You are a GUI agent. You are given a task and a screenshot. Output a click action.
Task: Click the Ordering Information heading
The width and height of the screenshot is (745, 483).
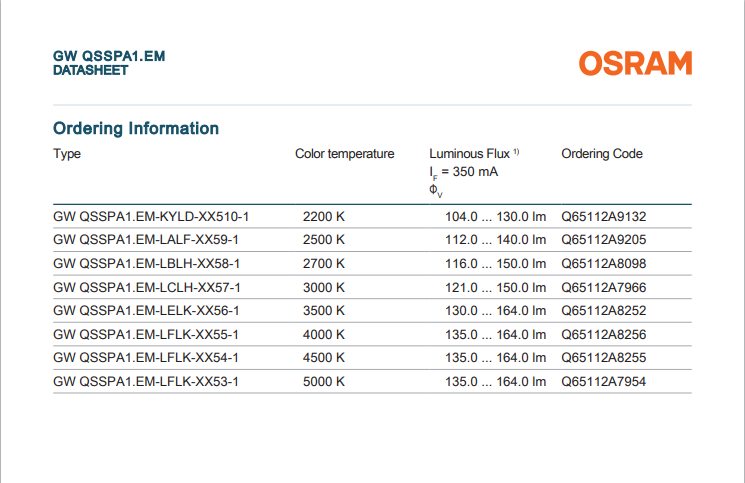click(135, 128)
